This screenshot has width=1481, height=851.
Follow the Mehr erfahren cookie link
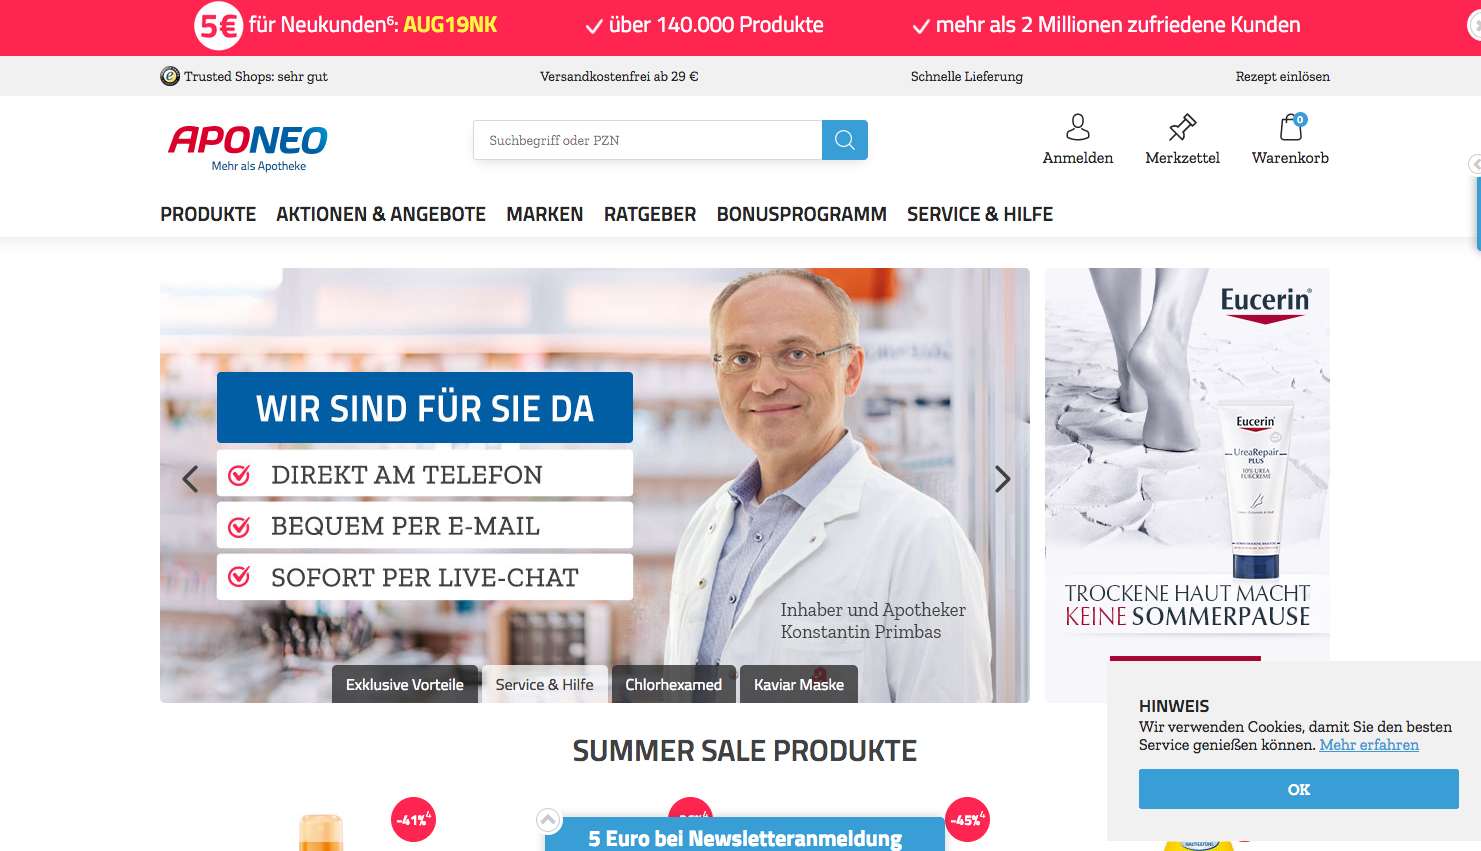click(1369, 745)
